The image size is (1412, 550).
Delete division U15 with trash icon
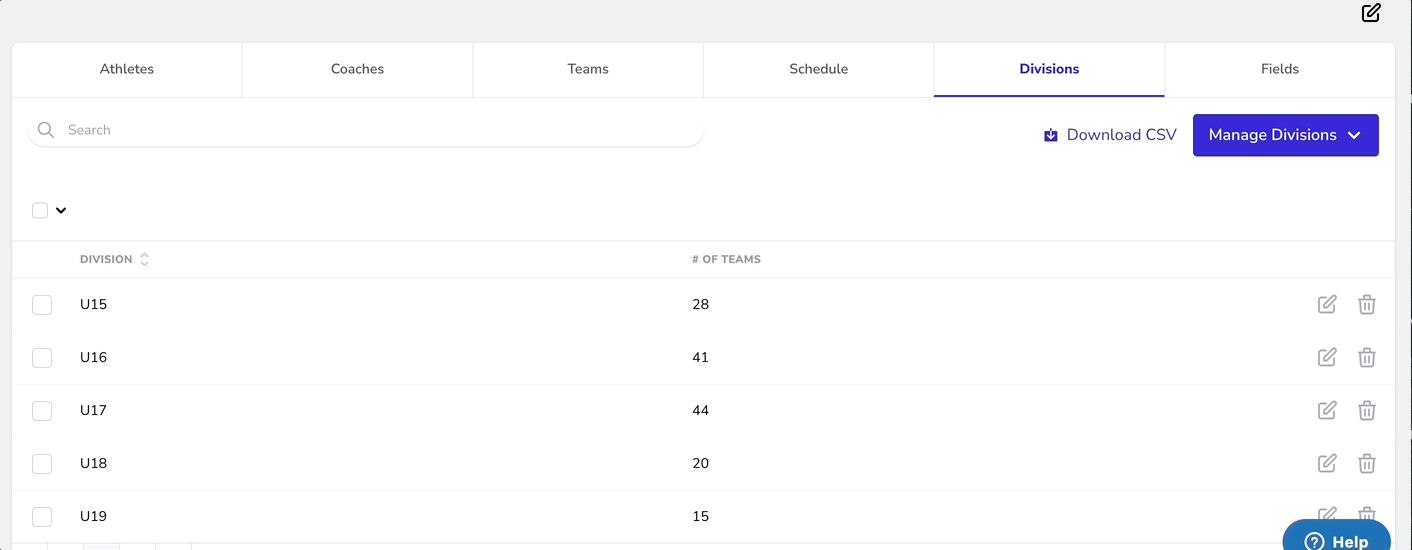[1367, 304]
